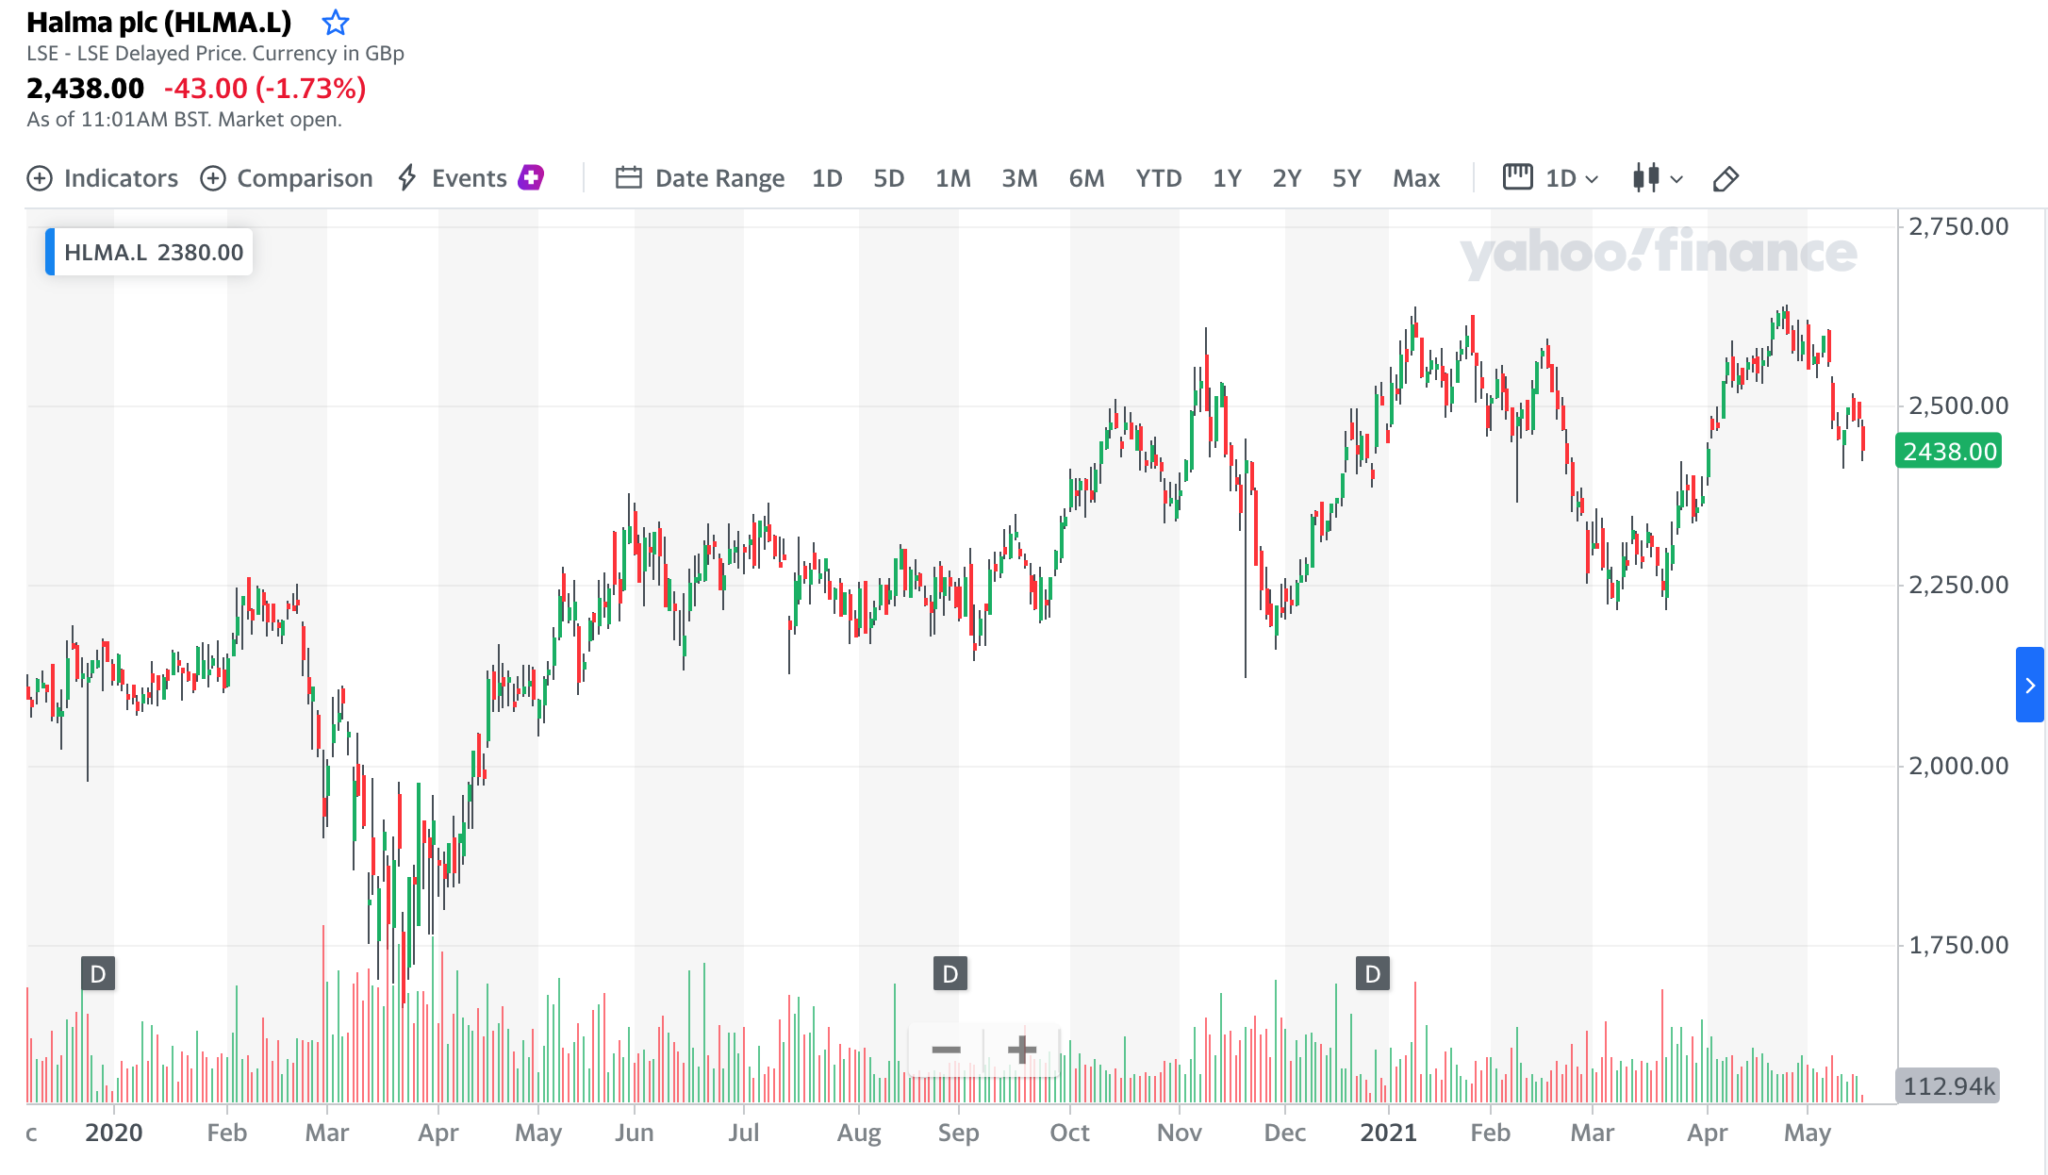This screenshot has height=1175, width=2048.
Task: Choose the 5Y range option
Action: pyautogui.click(x=1346, y=178)
